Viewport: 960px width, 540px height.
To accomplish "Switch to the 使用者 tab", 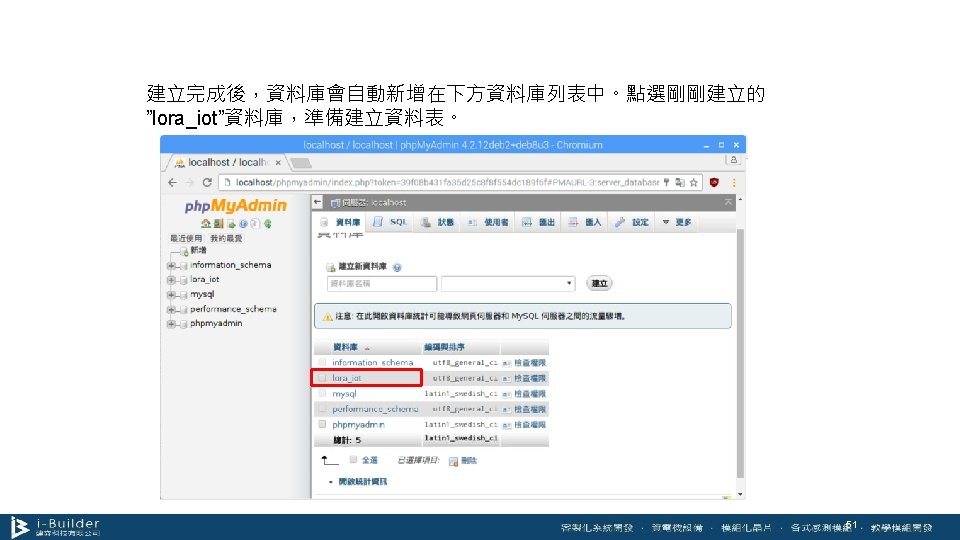I will (488, 222).
